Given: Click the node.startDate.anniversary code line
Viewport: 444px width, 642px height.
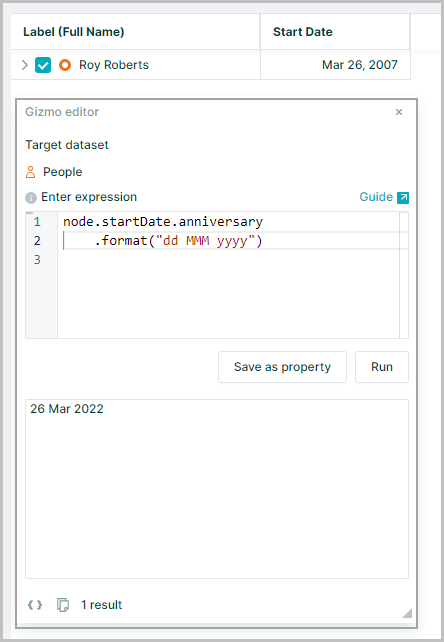Looking at the screenshot, I should (x=163, y=222).
